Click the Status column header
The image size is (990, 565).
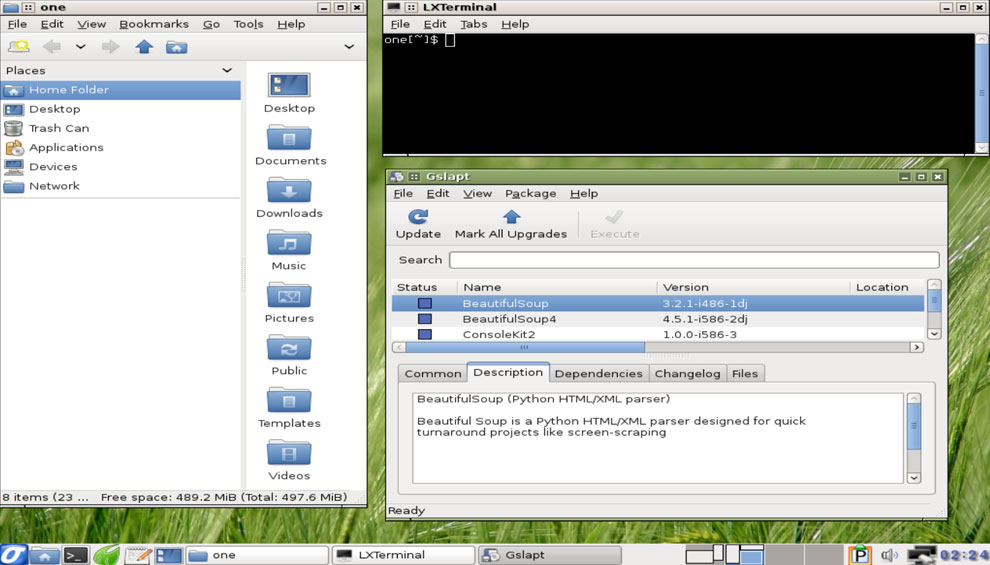pos(424,287)
